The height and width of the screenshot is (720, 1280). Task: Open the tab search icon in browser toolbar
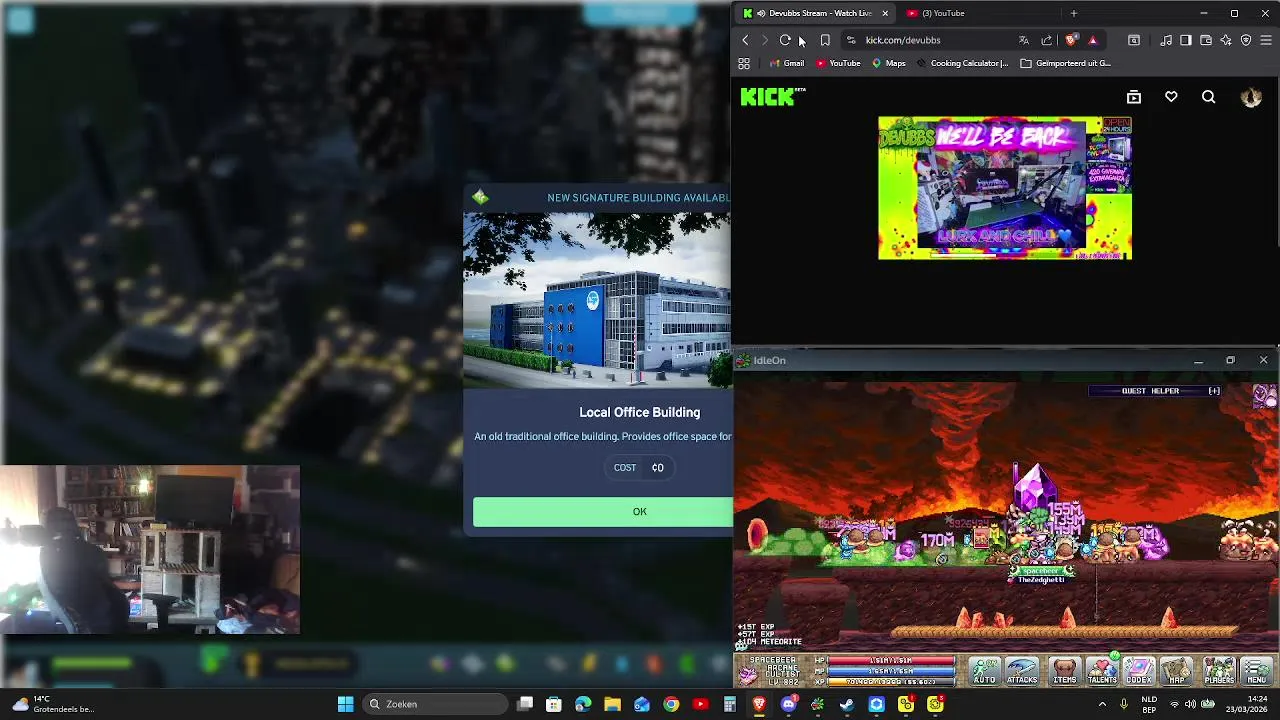click(x=1134, y=40)
